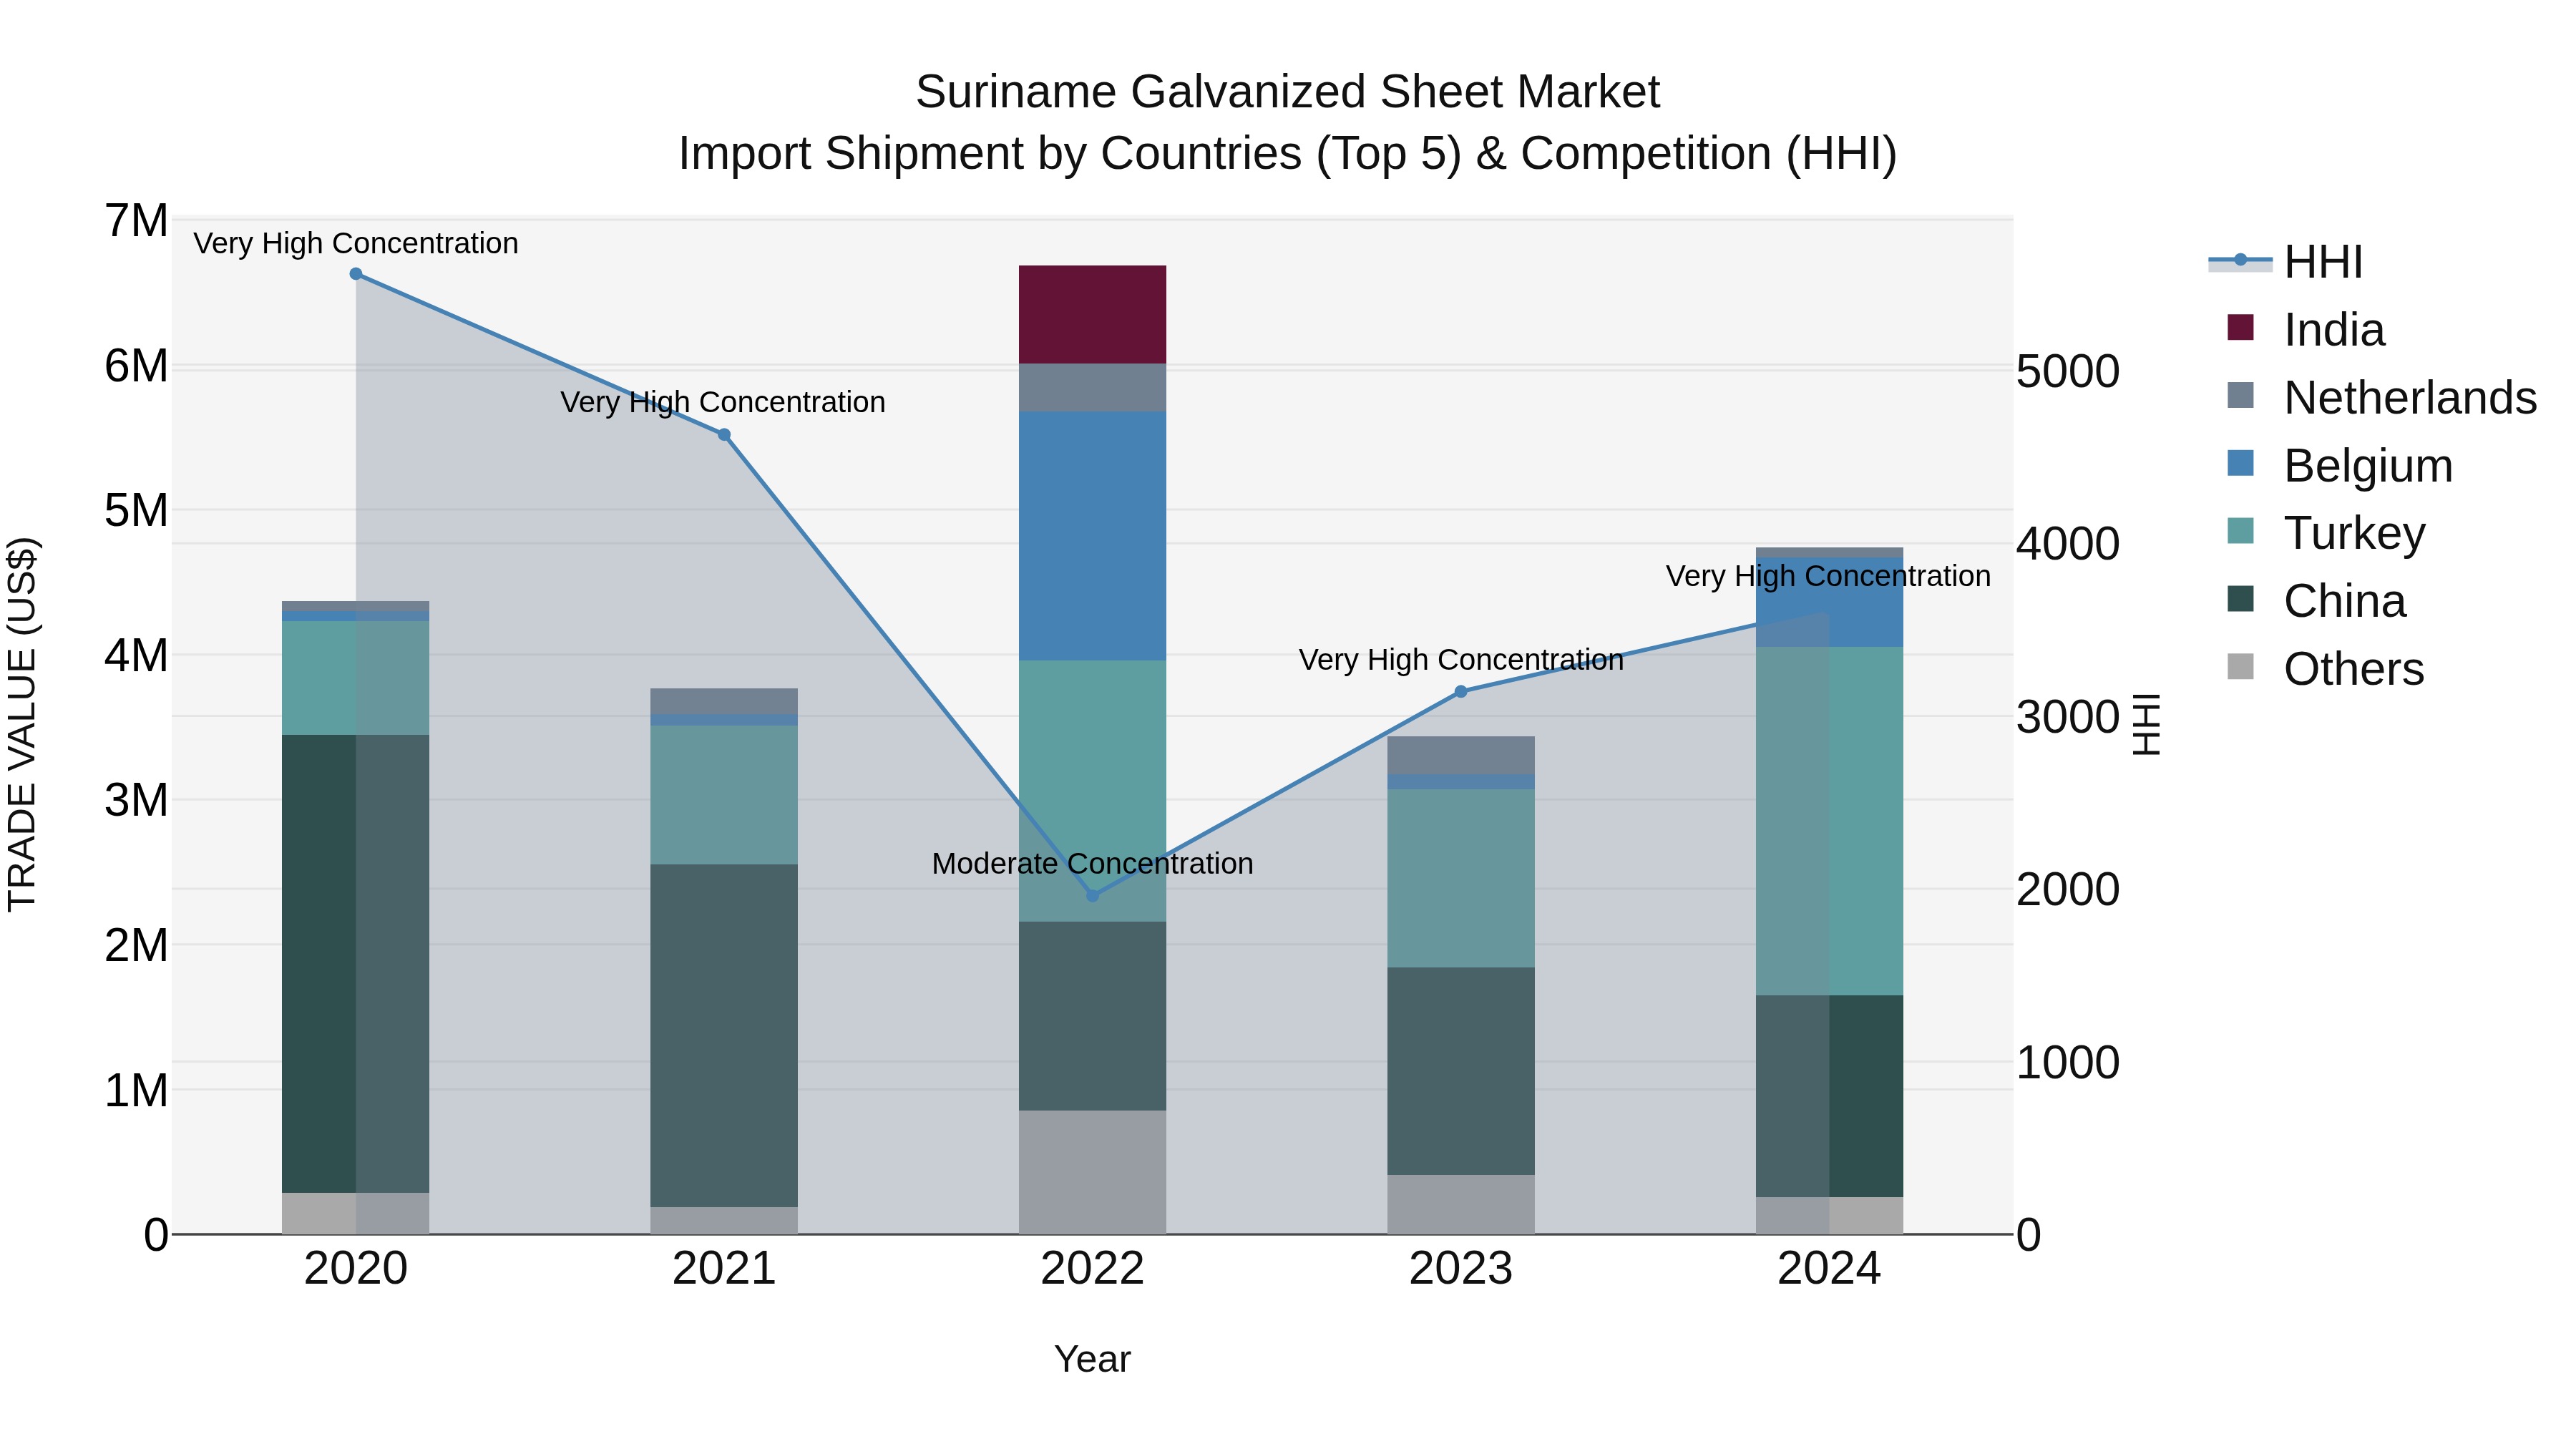Screen dimensions: 2576x1449
Task: Click the China dark green legend swatch
Action: 2241,599
